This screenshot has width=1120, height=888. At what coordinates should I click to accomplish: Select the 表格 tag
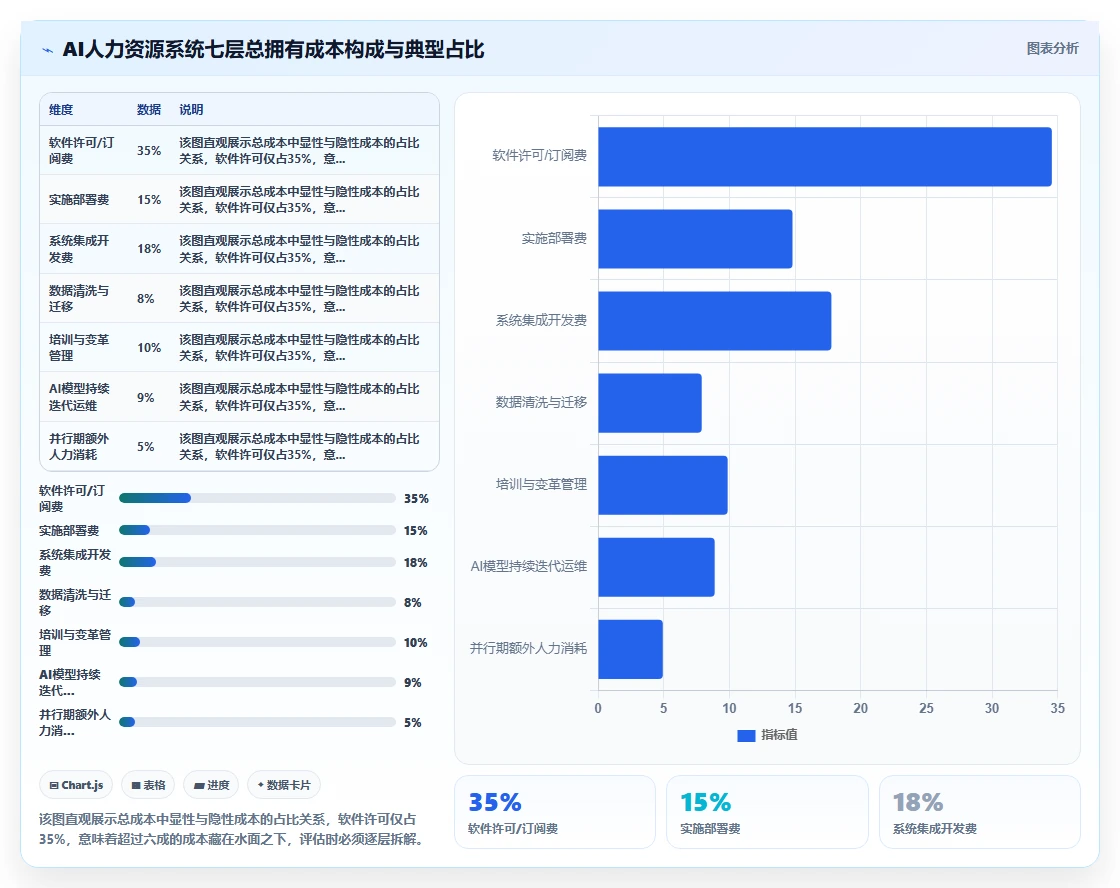click(148, 785)
